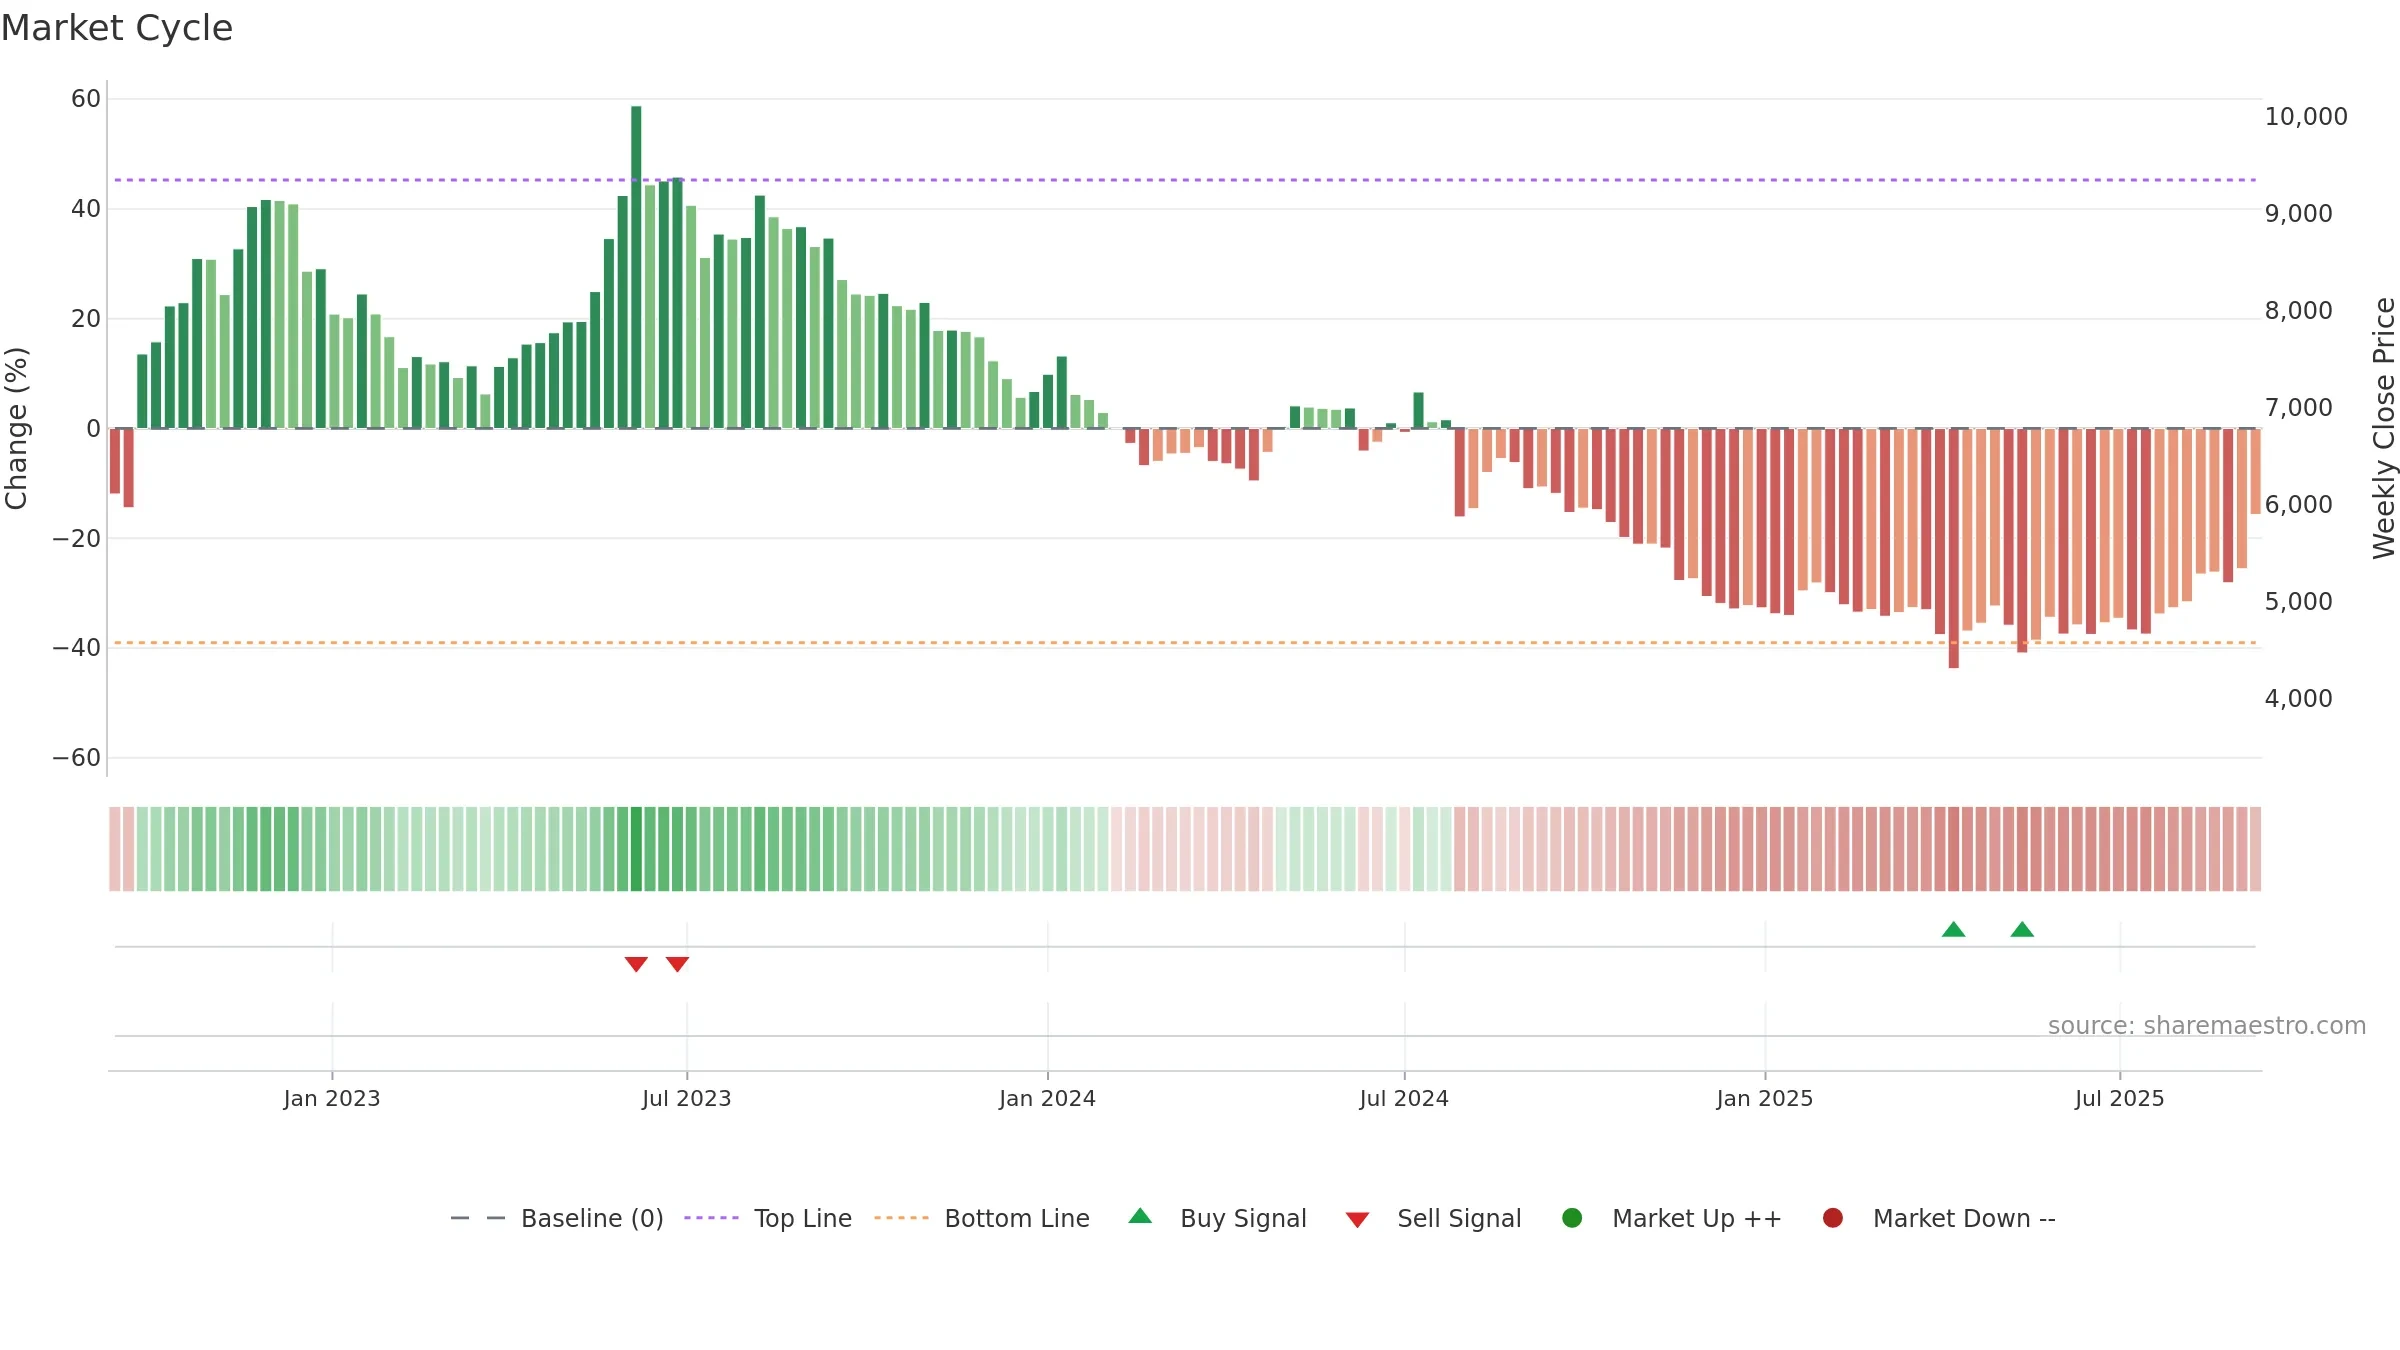The height and width of the screenshot is (1350, 2400).
Task: Click the darkest green heat strip cell
Action: click(636, 849)
